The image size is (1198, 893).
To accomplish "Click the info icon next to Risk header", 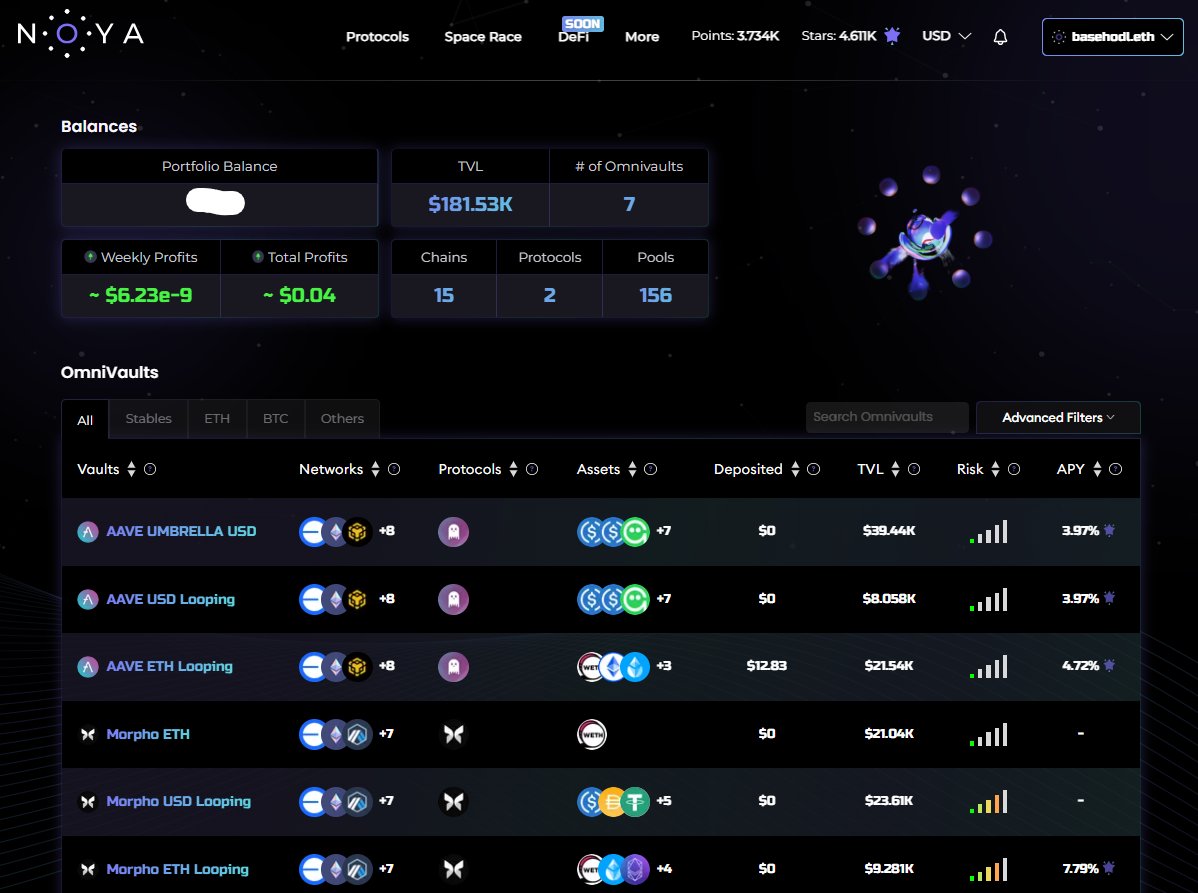I will tap(1013, 469).
